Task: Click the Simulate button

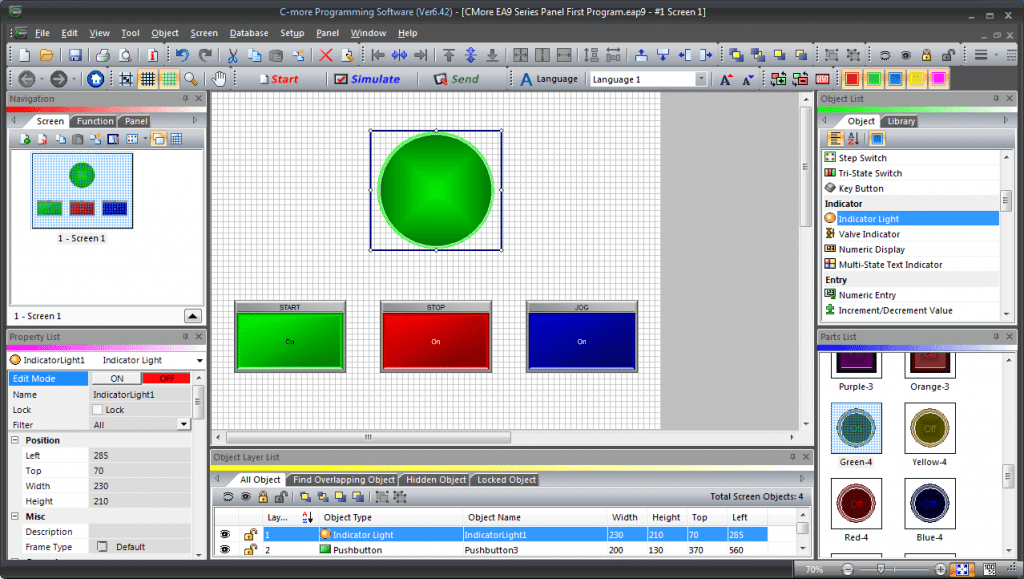Action: click(x=367, y=77)
